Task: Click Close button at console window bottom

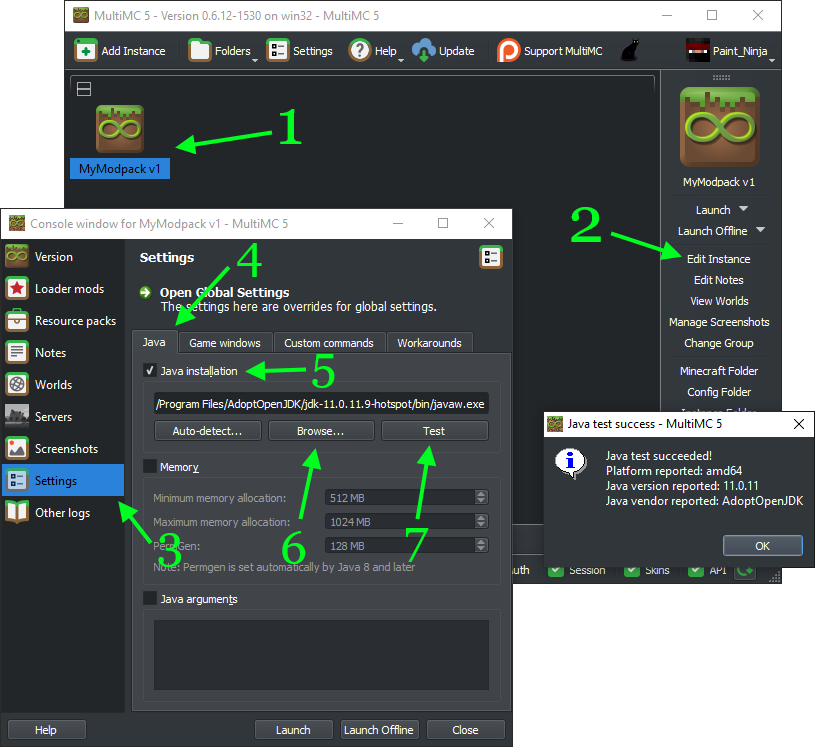Action: [x=466, y=730]
